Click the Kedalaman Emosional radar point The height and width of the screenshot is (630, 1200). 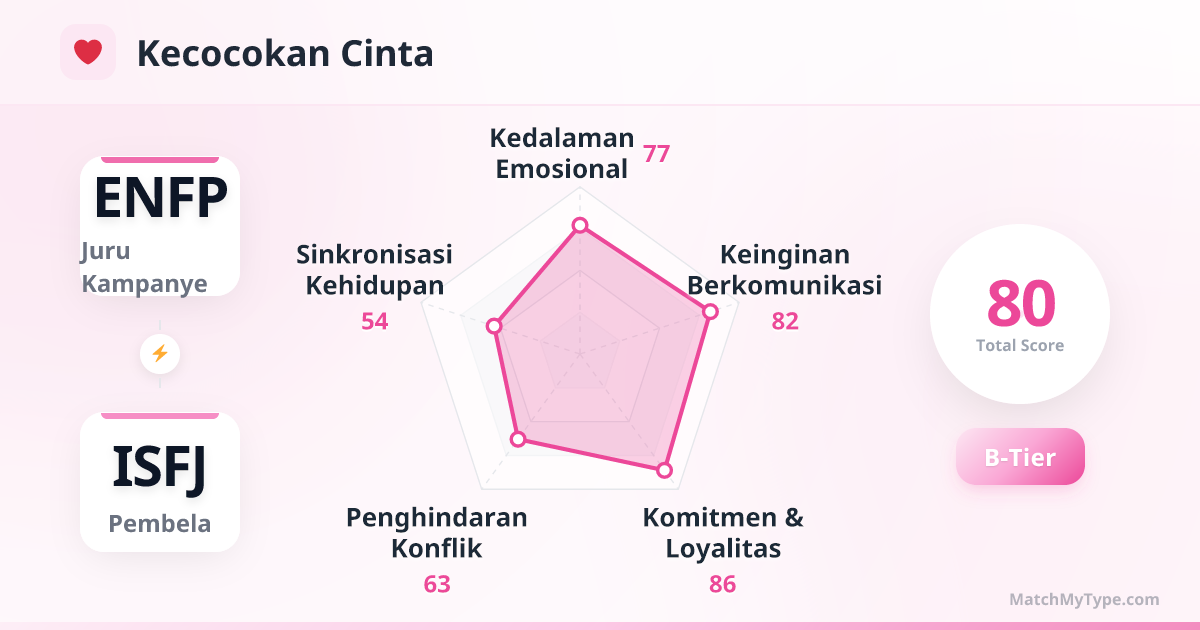579,225
